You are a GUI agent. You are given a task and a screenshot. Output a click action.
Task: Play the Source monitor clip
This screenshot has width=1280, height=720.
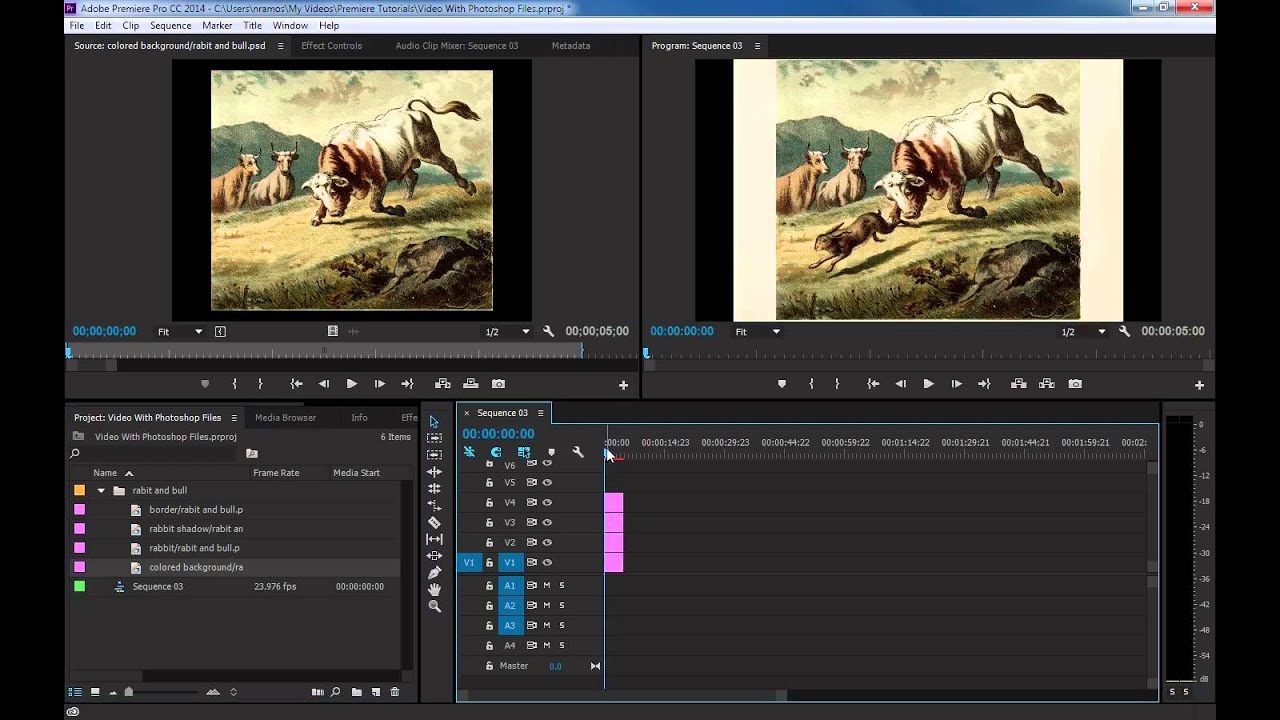(351, 384)
